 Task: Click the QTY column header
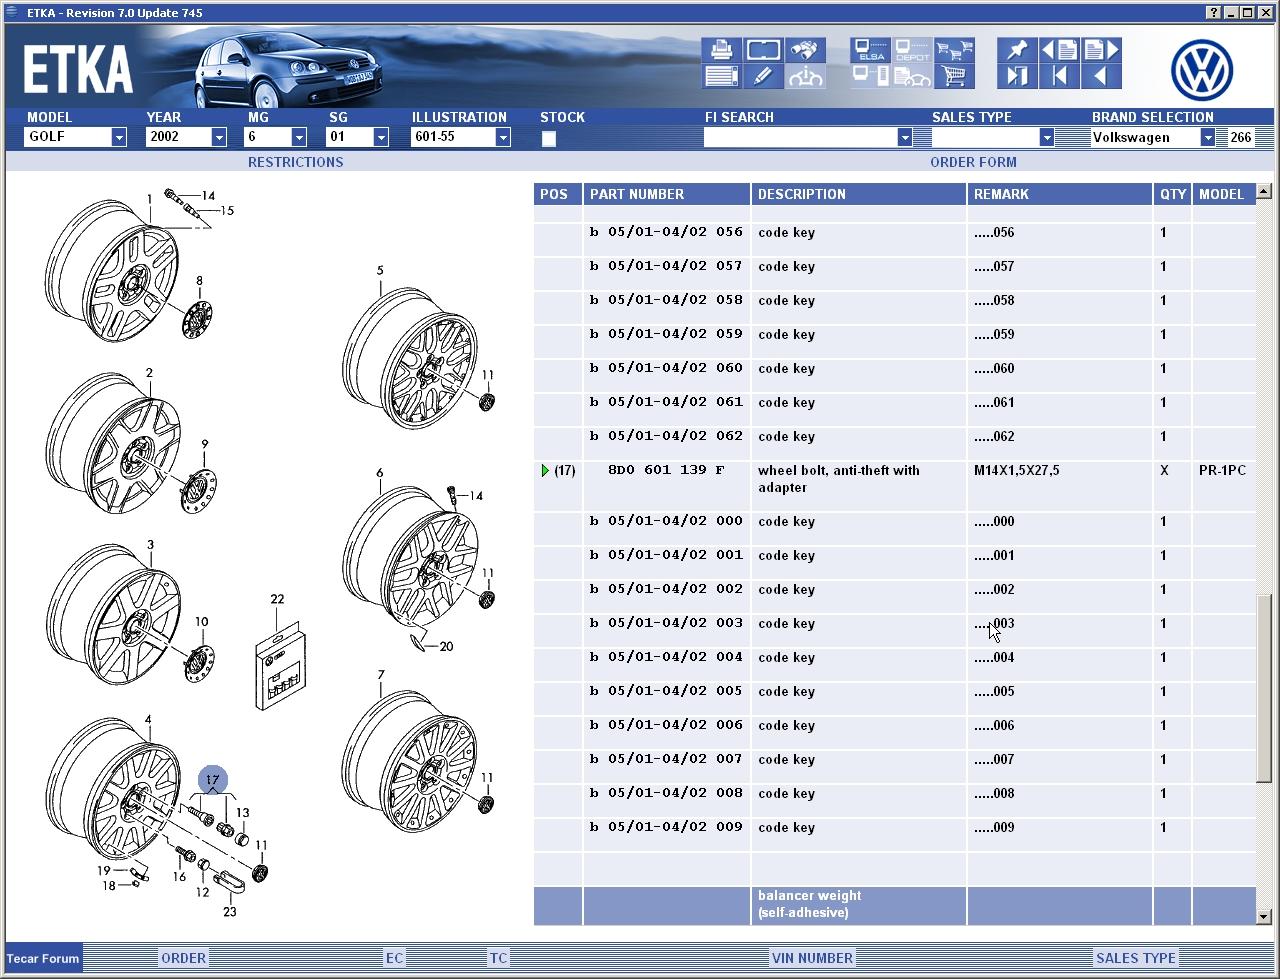point(1172,194)
